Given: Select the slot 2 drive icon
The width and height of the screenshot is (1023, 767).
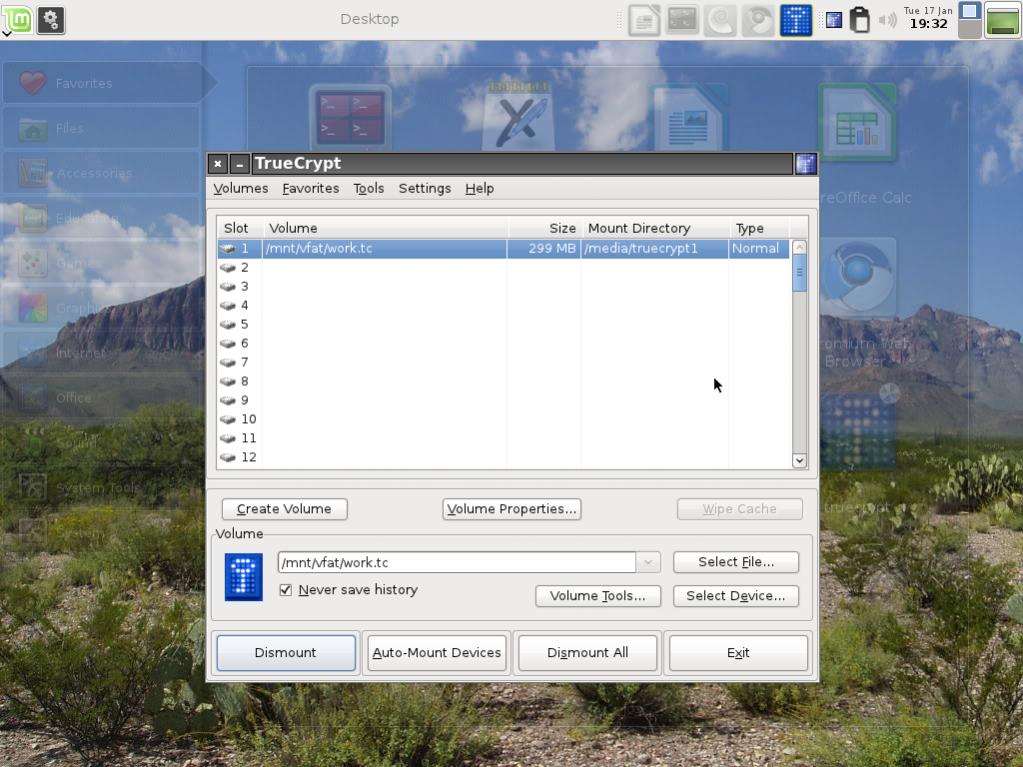Looking at the screenshot, I should coord(228,267).
